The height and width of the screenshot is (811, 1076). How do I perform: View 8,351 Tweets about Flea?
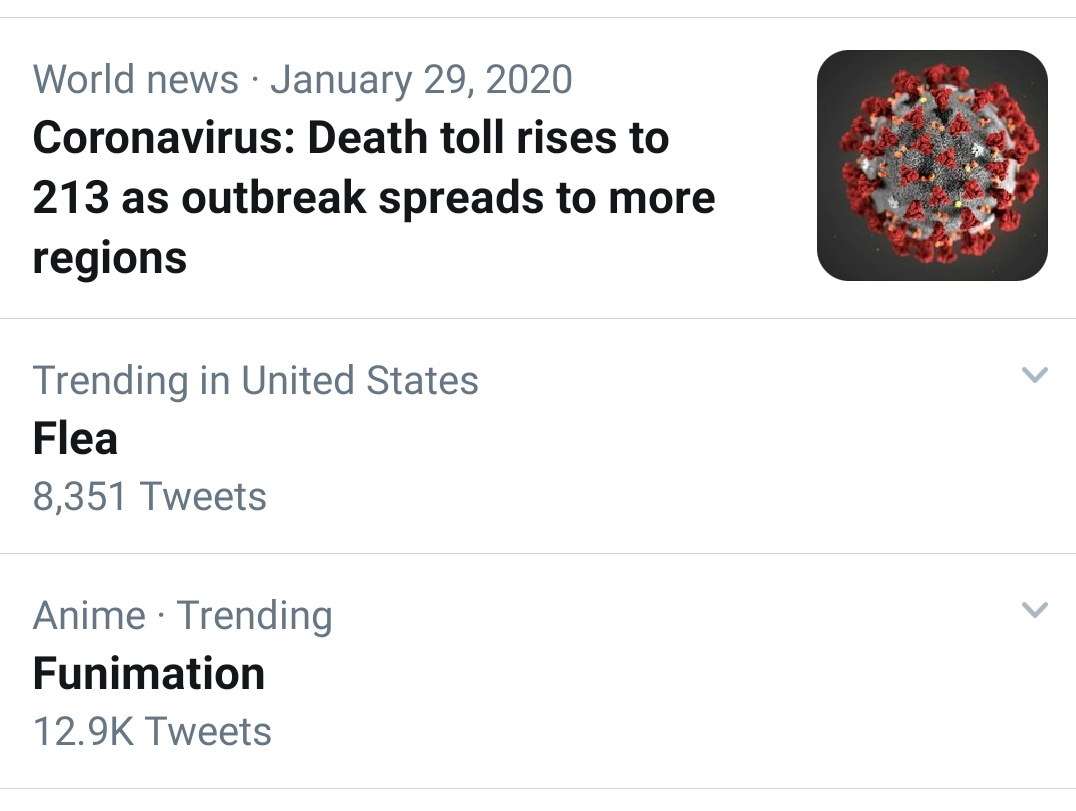tap(150, 497)
